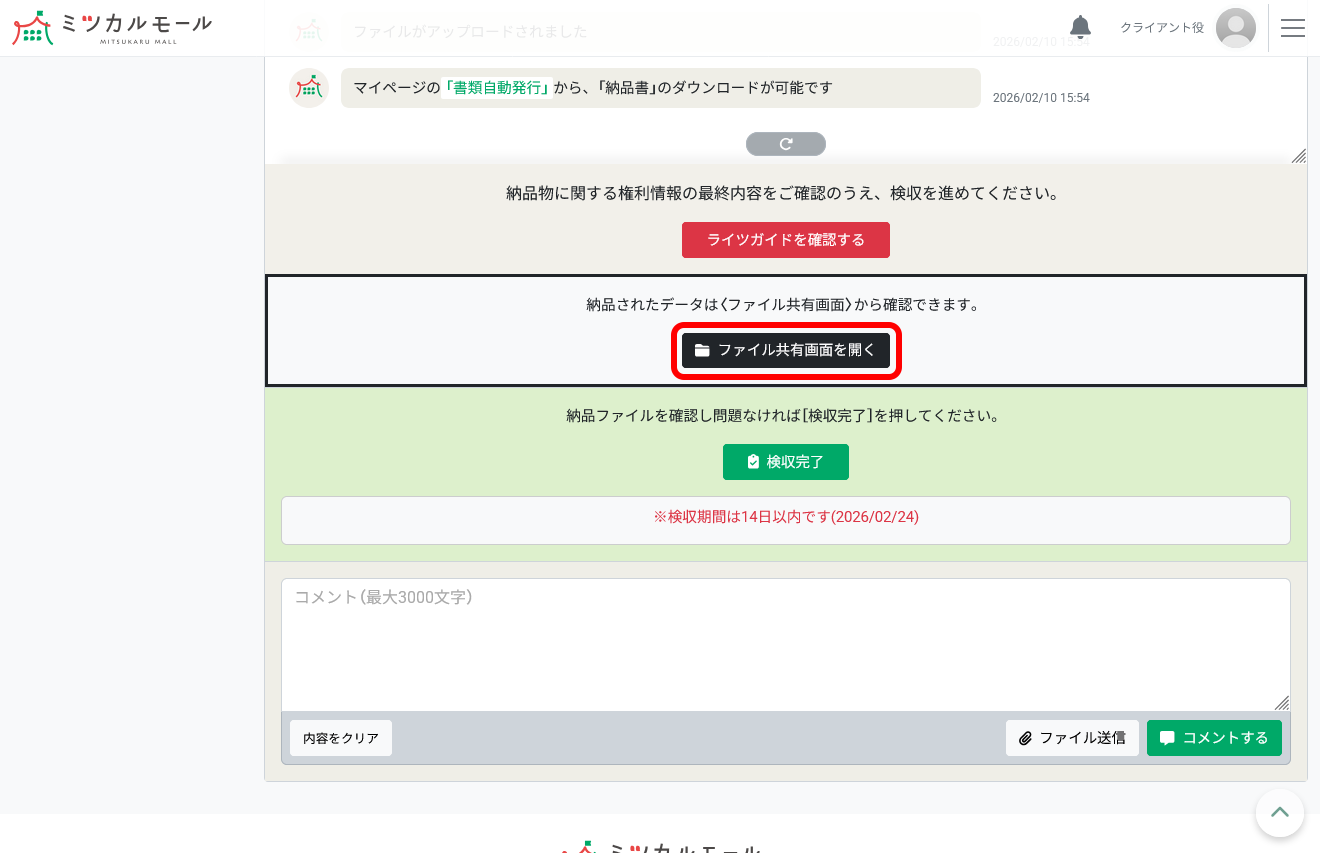Open the ファイル共有画面を開く button

click(x=786, y=350)
